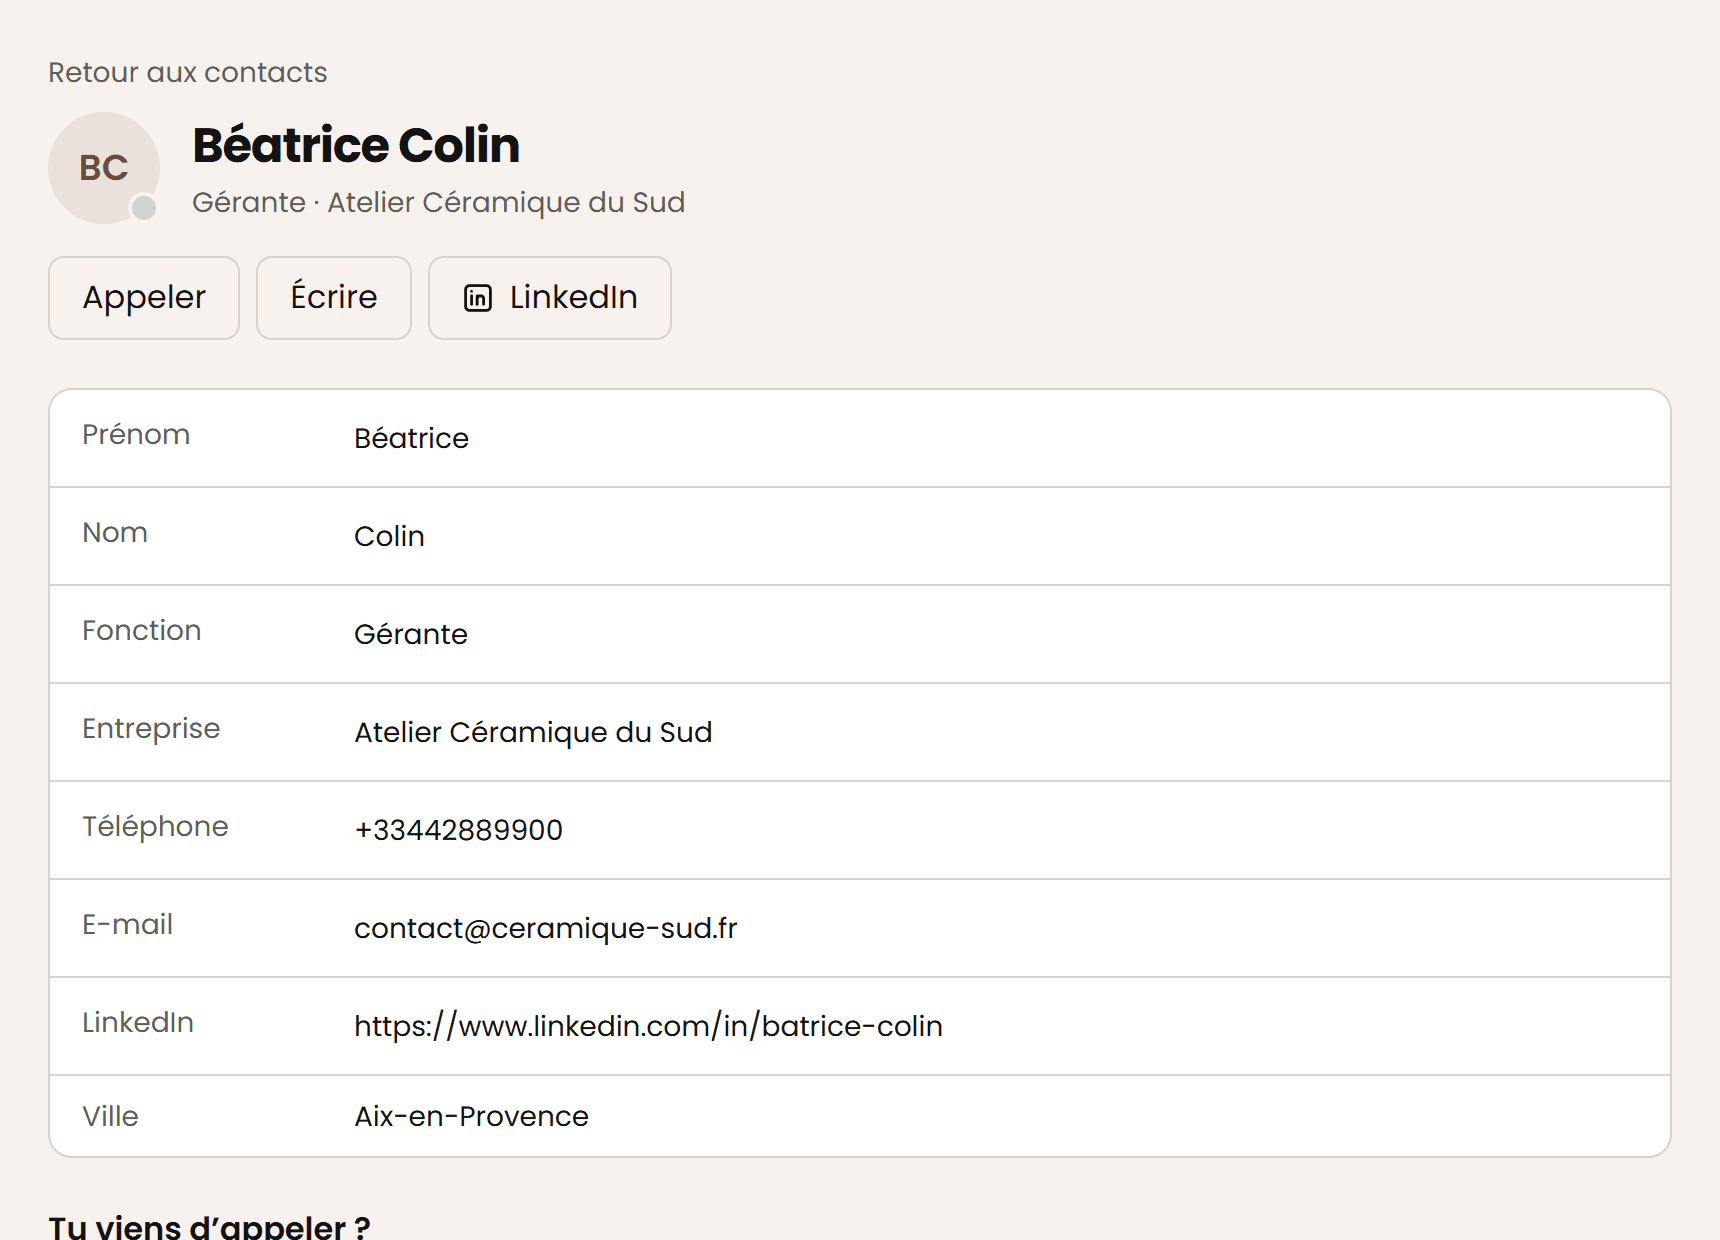Click the Prénom value Béatrice
1720x1240 pixels.
tap(411, 438)
